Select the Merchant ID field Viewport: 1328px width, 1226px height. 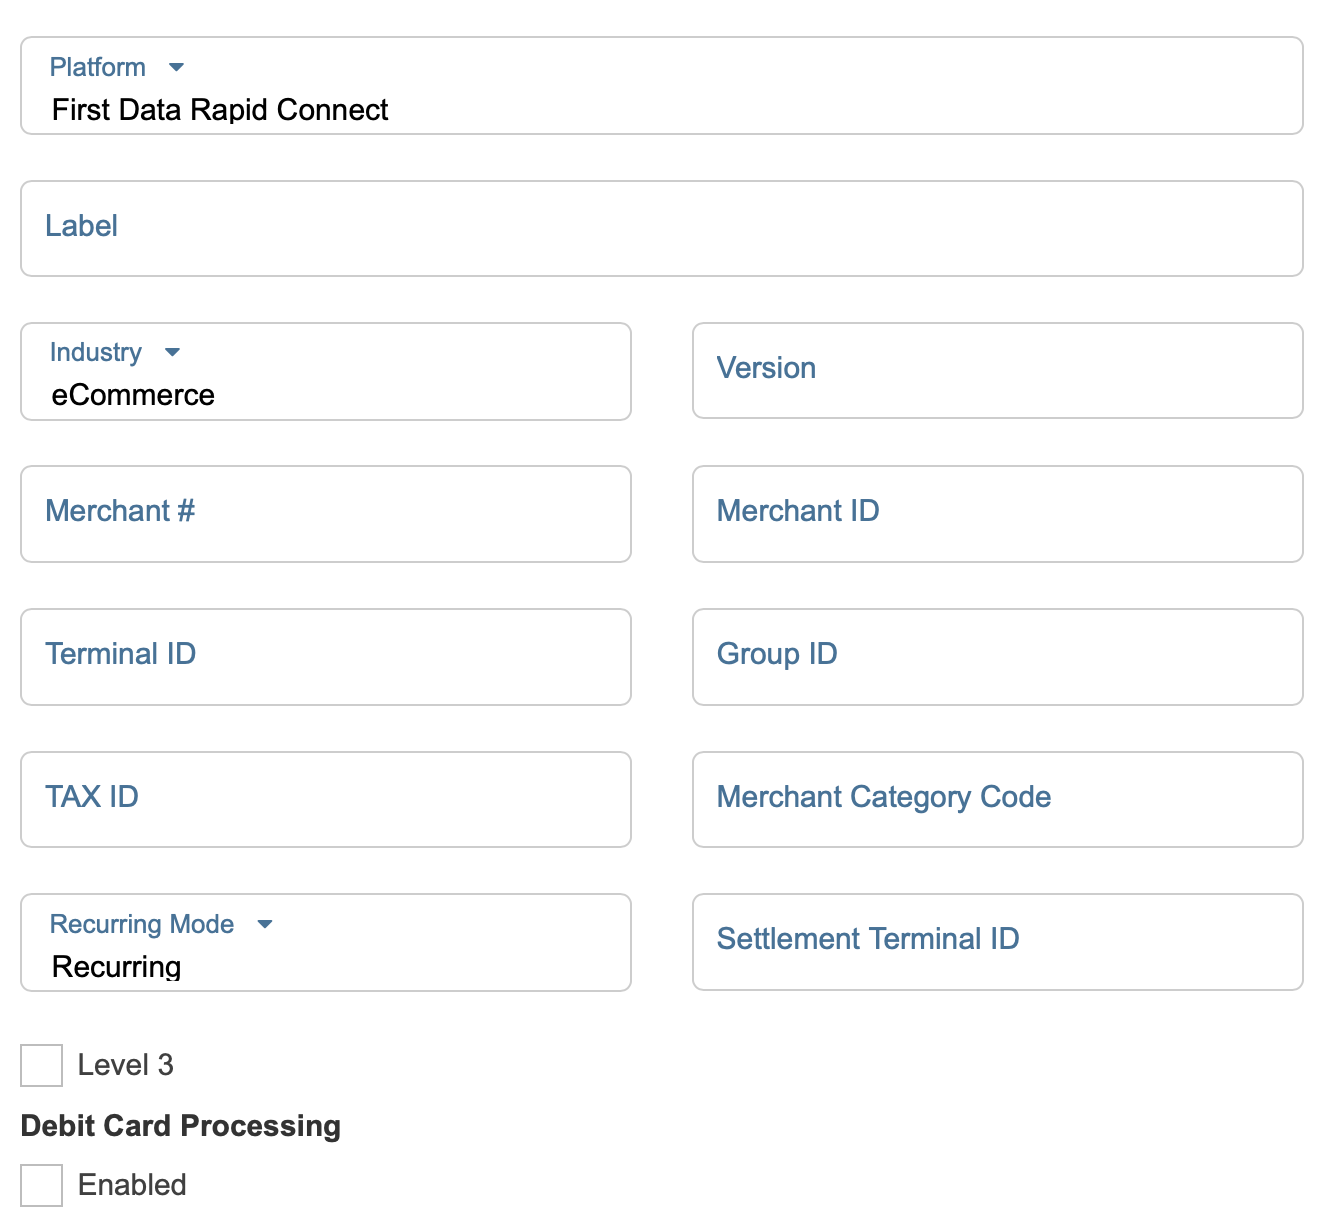(x=997, y=513)
